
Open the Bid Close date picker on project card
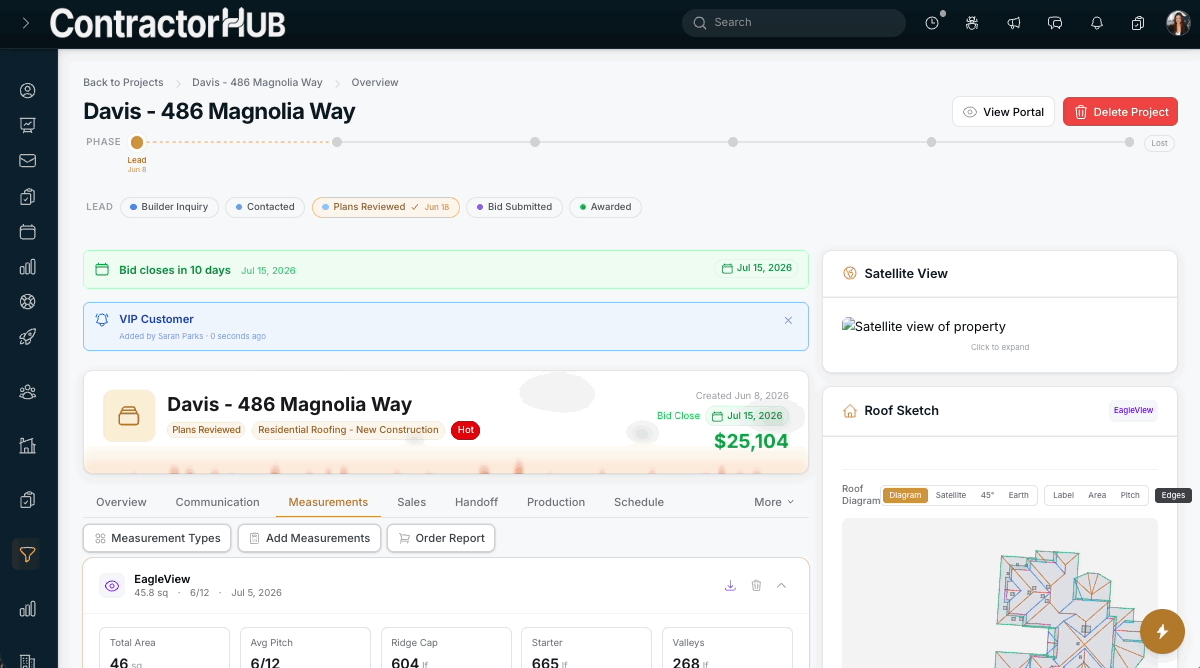point(747,416)
